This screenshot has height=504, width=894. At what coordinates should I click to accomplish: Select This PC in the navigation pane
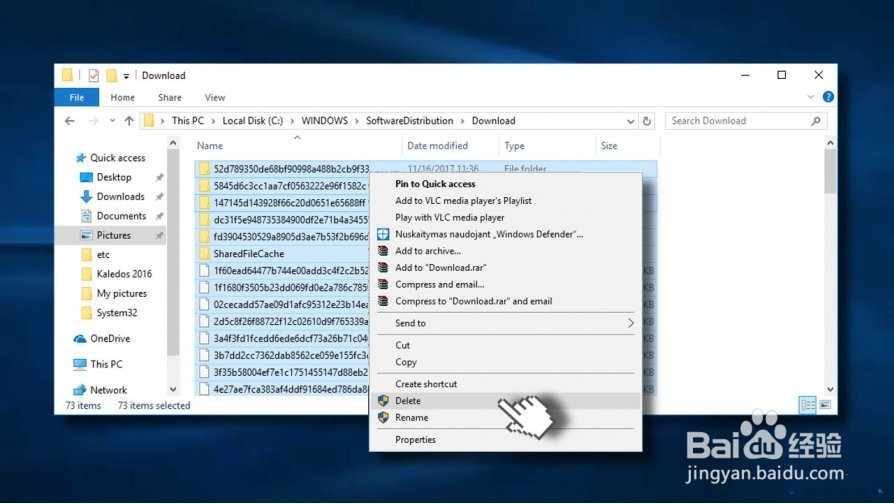coord(106,364)
